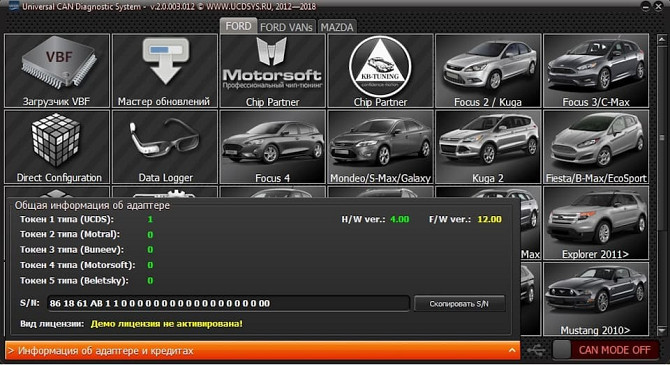This screenshot has height=365, width=670.
Task: Pick the Mustang 2010> tile
Action: pos(596,299)
